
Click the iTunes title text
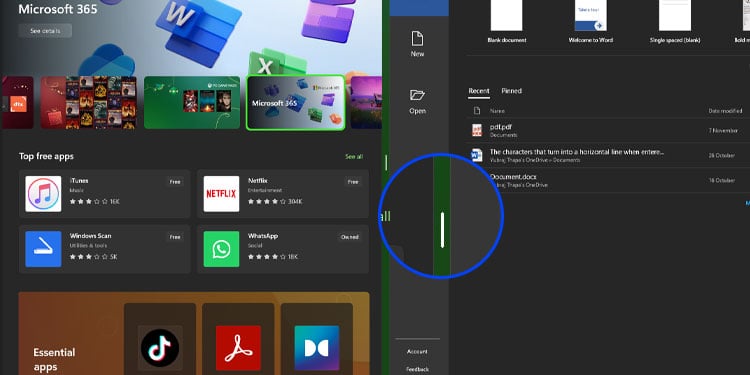pyautogui.click(x=79, y=181)
